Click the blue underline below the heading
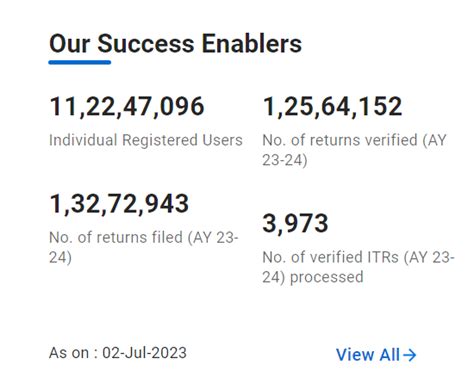This screenshot has width=474, height=371. [x=80, y=62]
